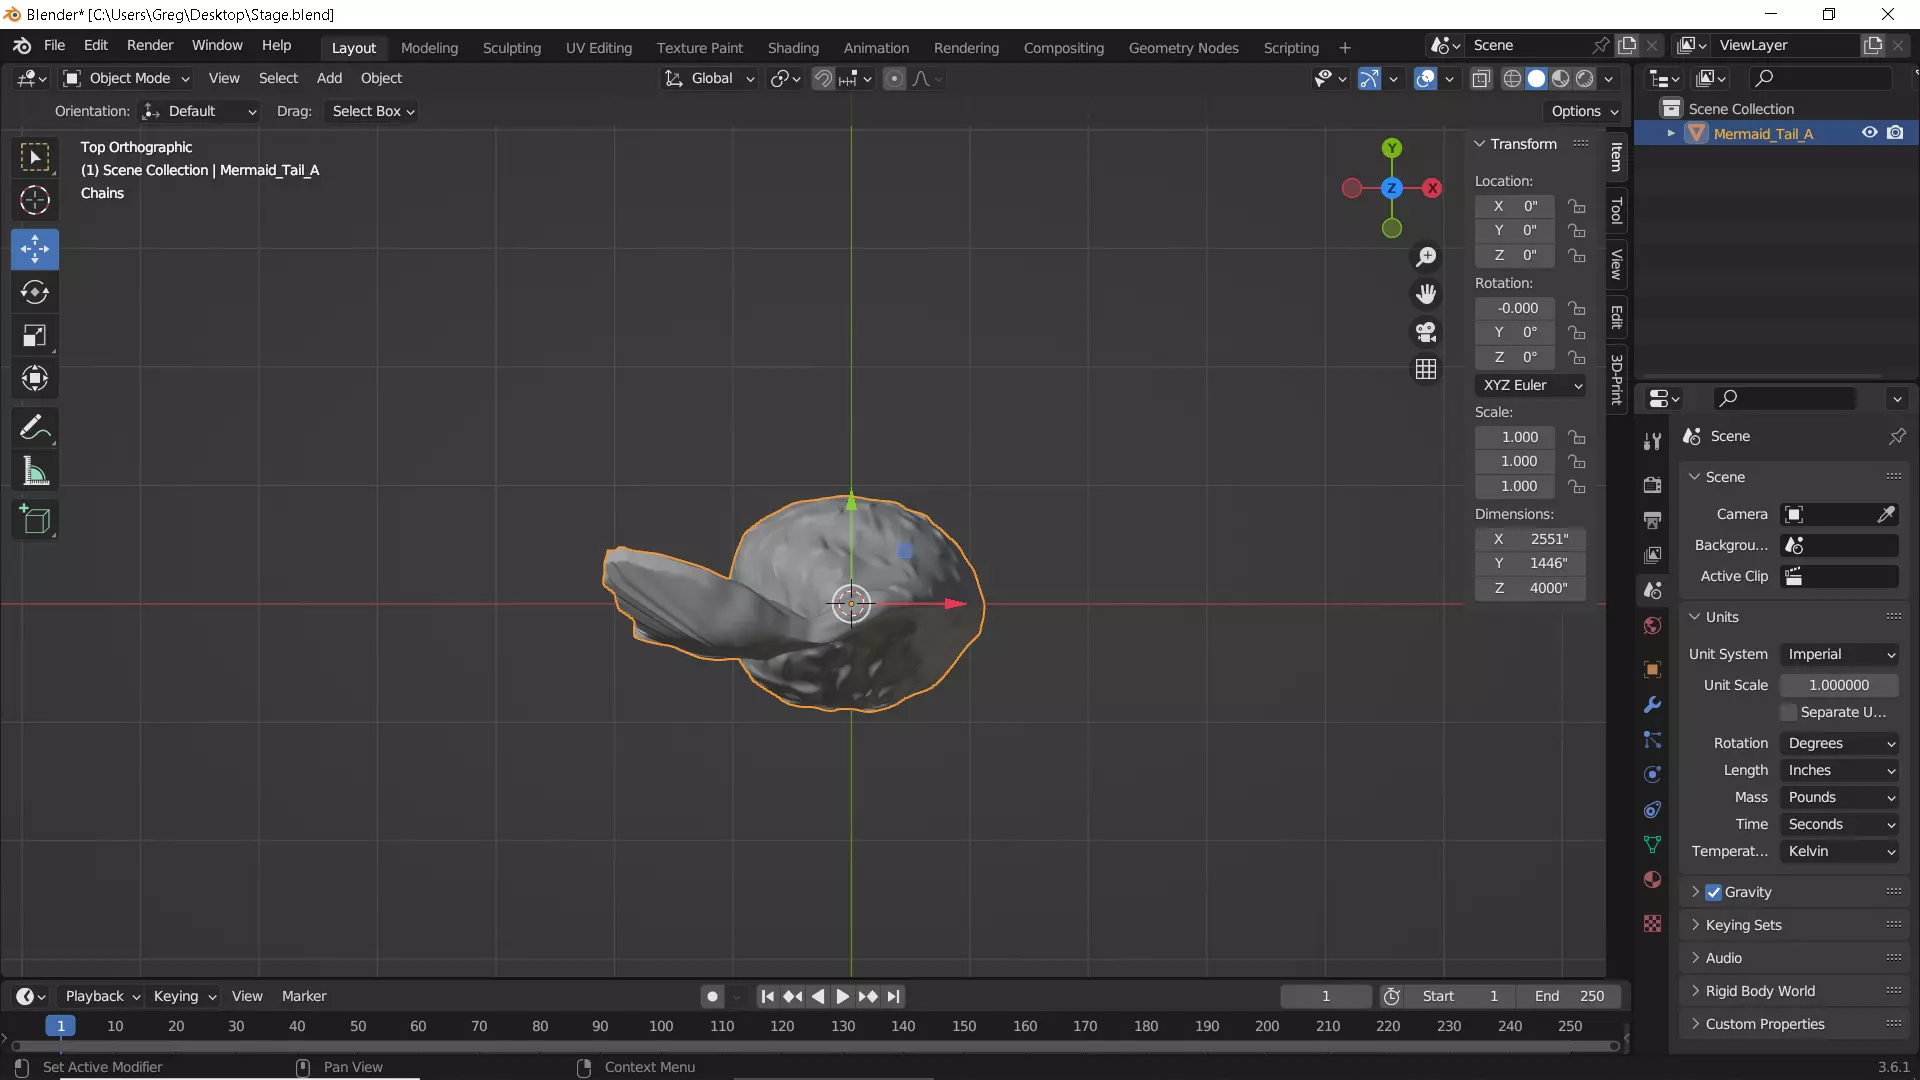Open the Texture properties tab
Viewport: 1920px width, 1080px height.
tap(1652, 923)
